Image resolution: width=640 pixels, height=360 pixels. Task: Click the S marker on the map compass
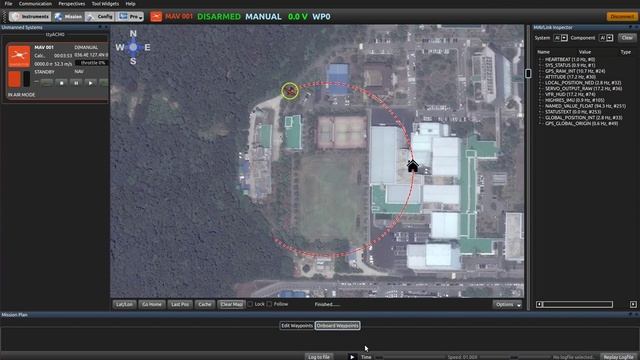[133, 61]
